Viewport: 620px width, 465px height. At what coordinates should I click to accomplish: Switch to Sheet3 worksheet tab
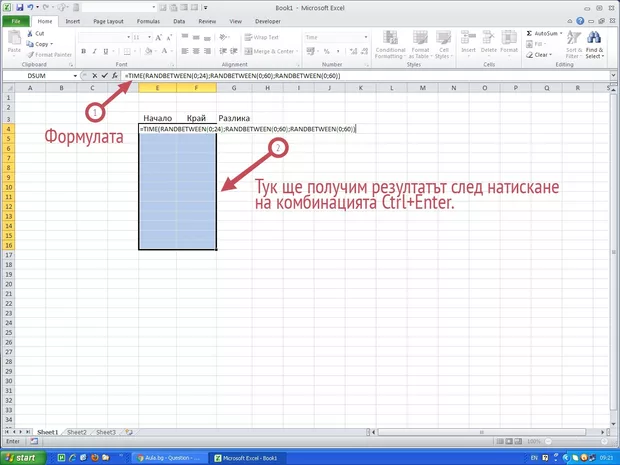[x=106, y=432]
